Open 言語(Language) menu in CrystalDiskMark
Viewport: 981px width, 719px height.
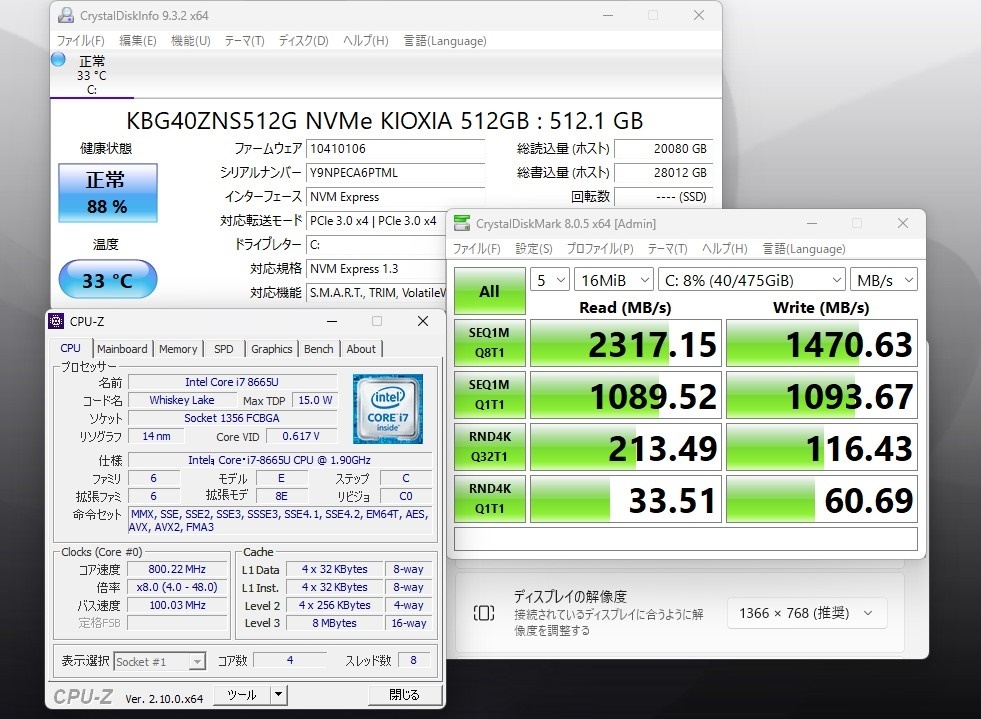[804, 248]
